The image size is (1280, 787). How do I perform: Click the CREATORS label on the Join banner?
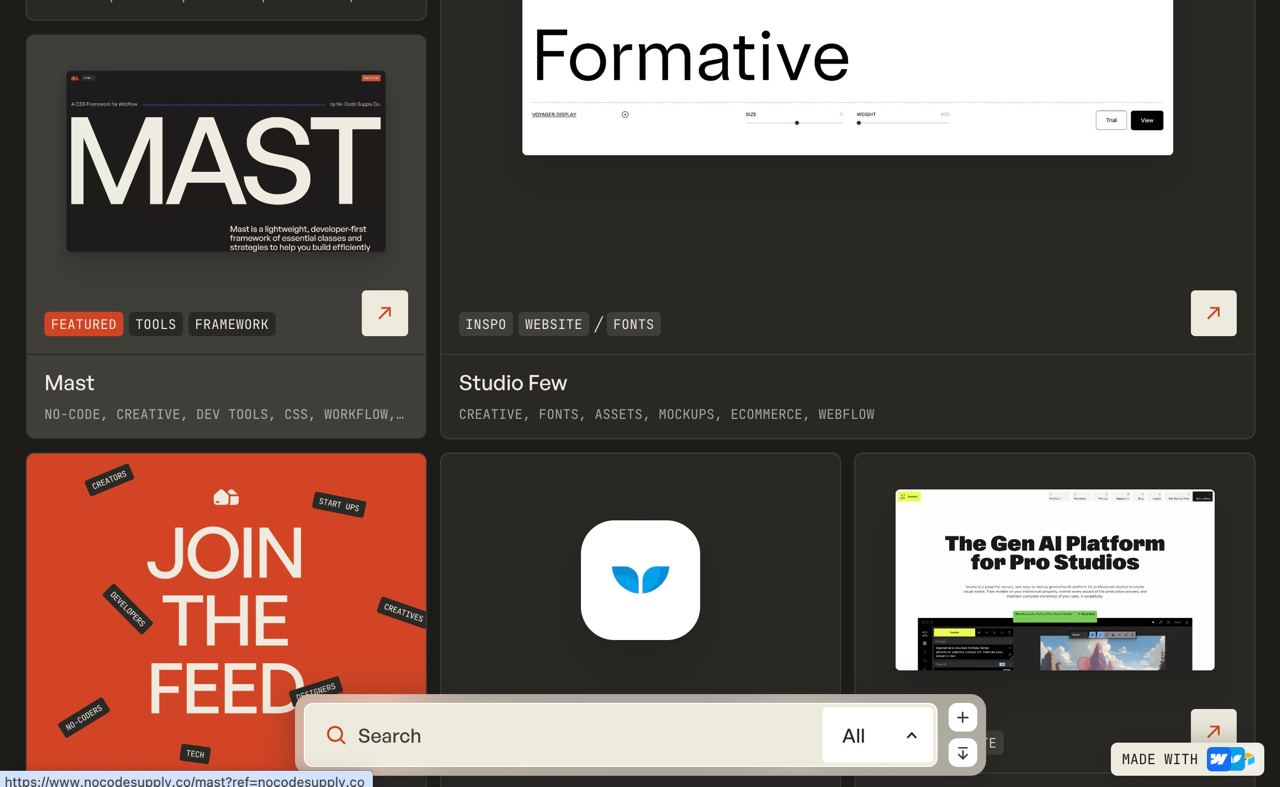tap(109, 480)
